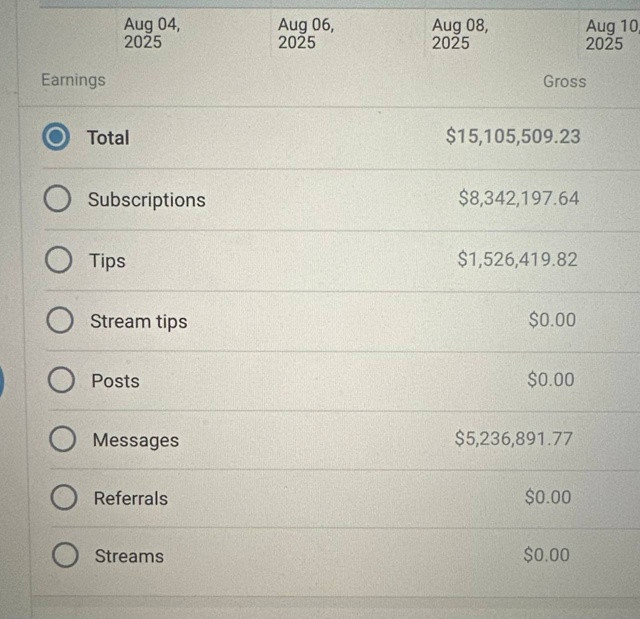The width and height of the screenshot is (640, 619).
Task: Choose the Referrals radio option
Action: pyautogui.click(x=64, y=497)
